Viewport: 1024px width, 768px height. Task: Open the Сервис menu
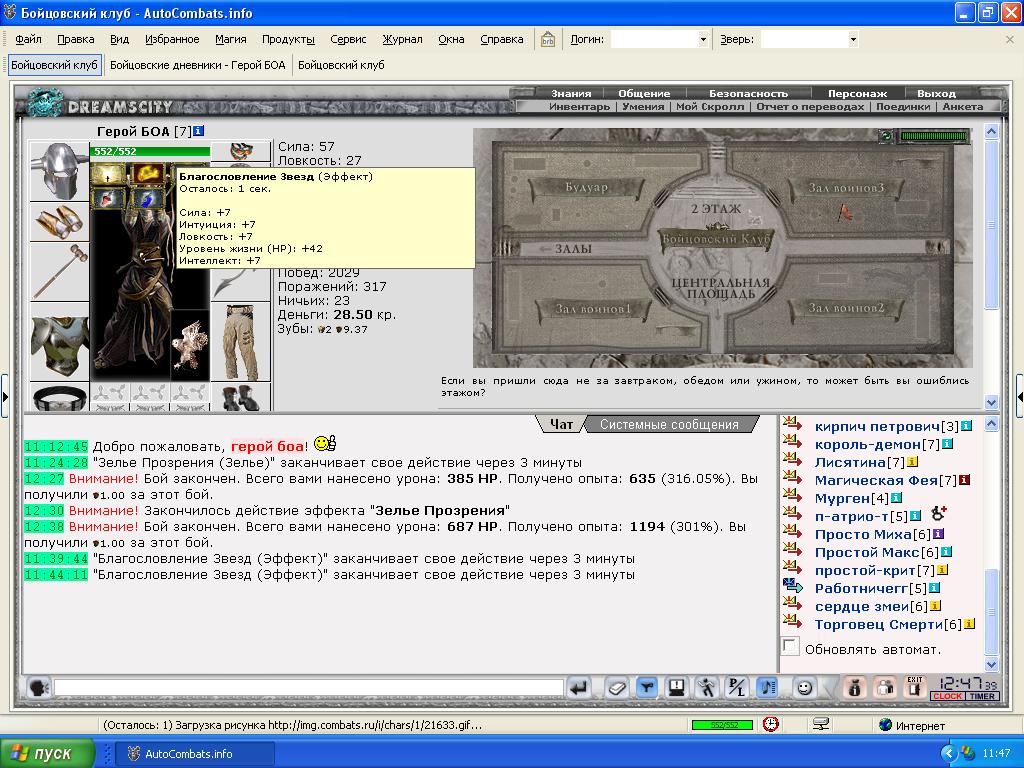[x=348, y=39]
